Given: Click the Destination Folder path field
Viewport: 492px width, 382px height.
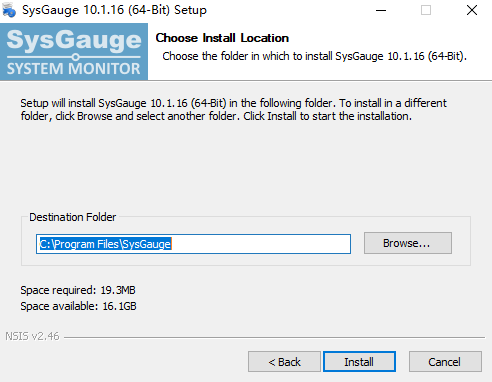Looking at the screenshot, I should [x=193, y=244].
